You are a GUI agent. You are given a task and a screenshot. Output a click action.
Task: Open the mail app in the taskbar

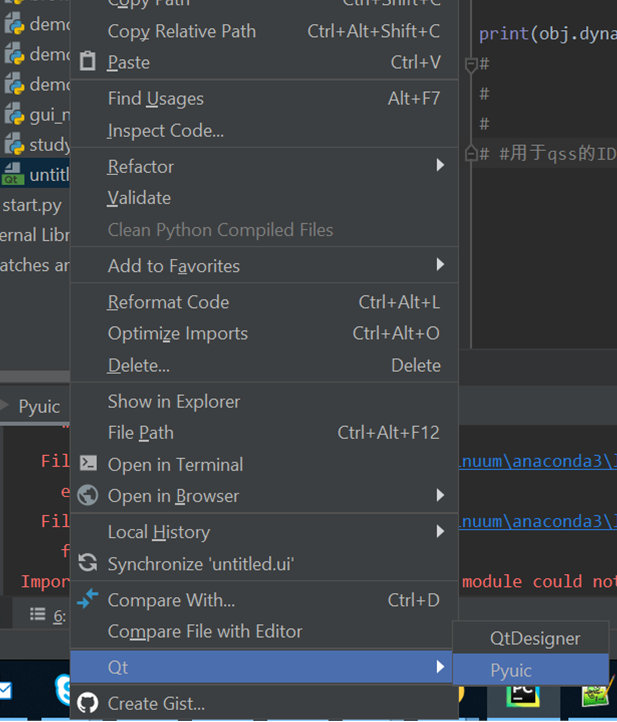(x=6, y=690)
